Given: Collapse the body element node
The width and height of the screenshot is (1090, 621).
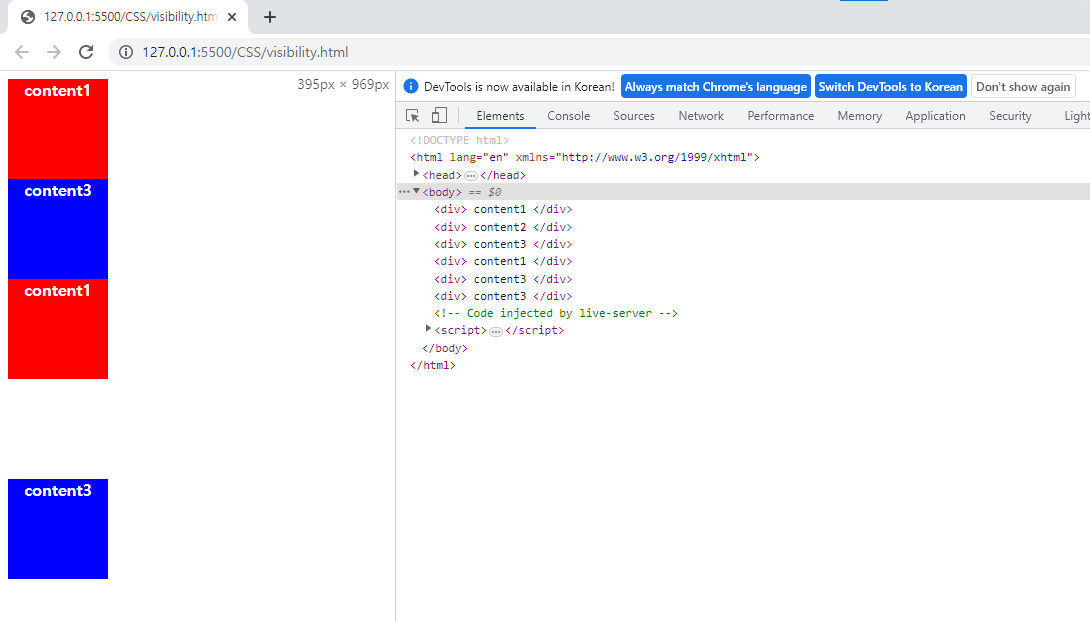Looking at the screenshot, I should [416, 191].
